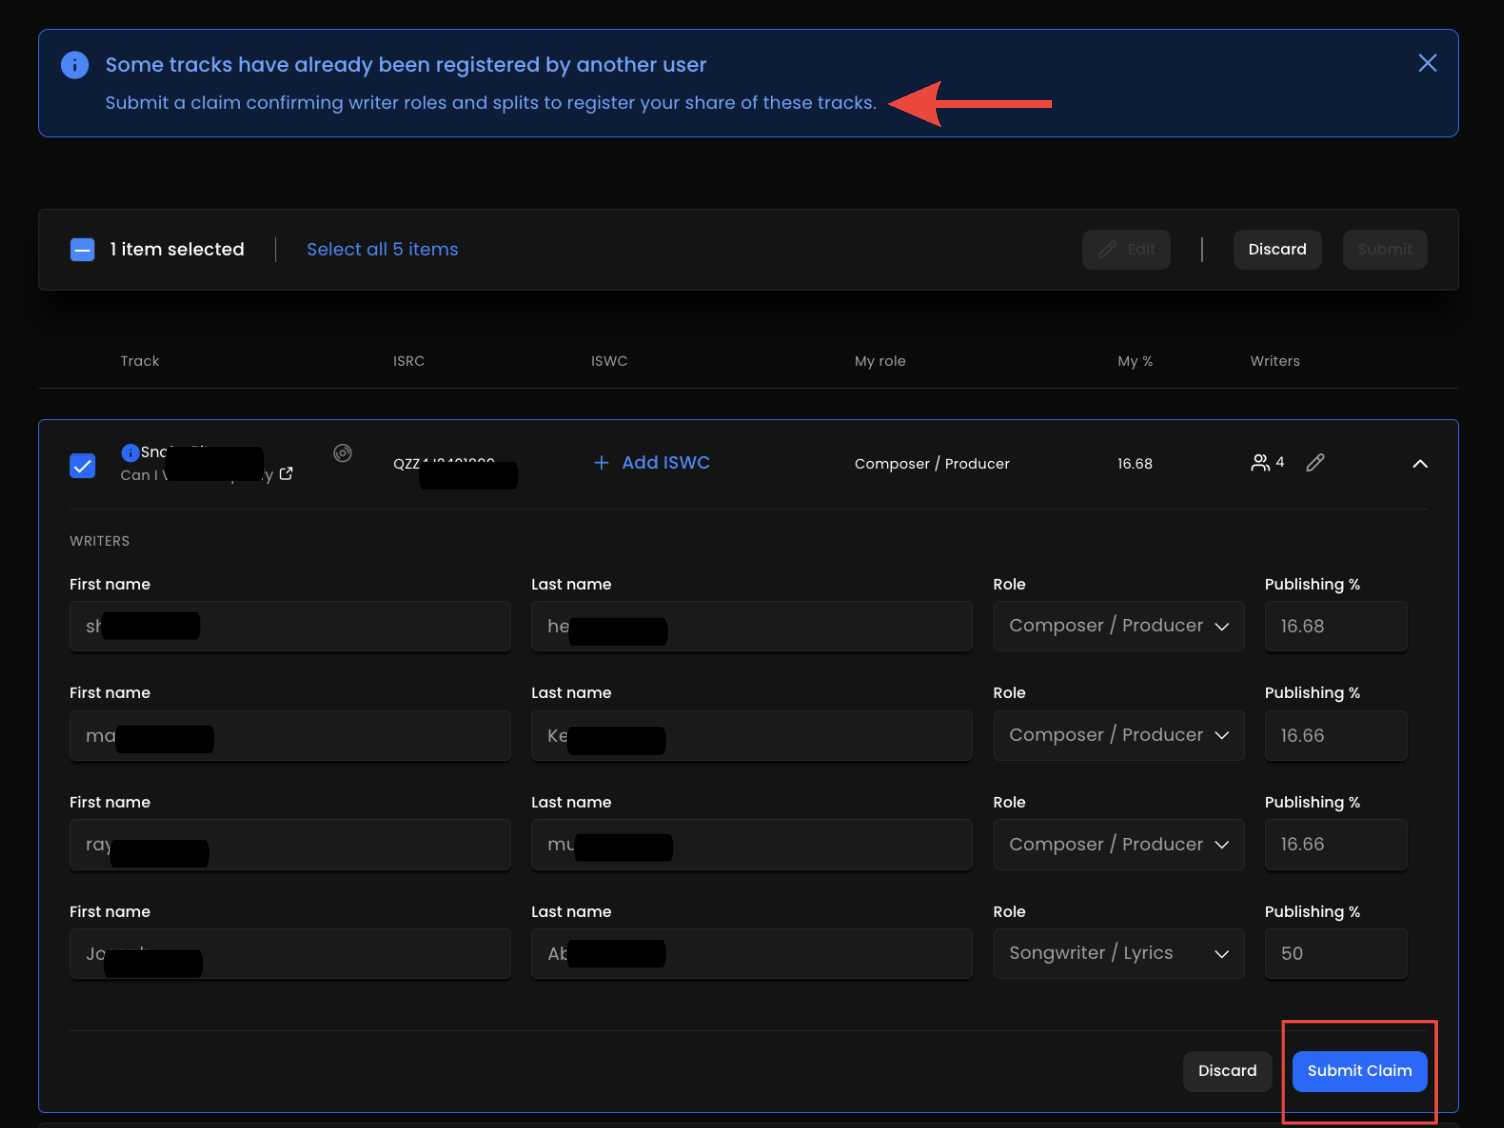
Task: Click the Publishing % field showing 50
Action: pos(1335,954)
